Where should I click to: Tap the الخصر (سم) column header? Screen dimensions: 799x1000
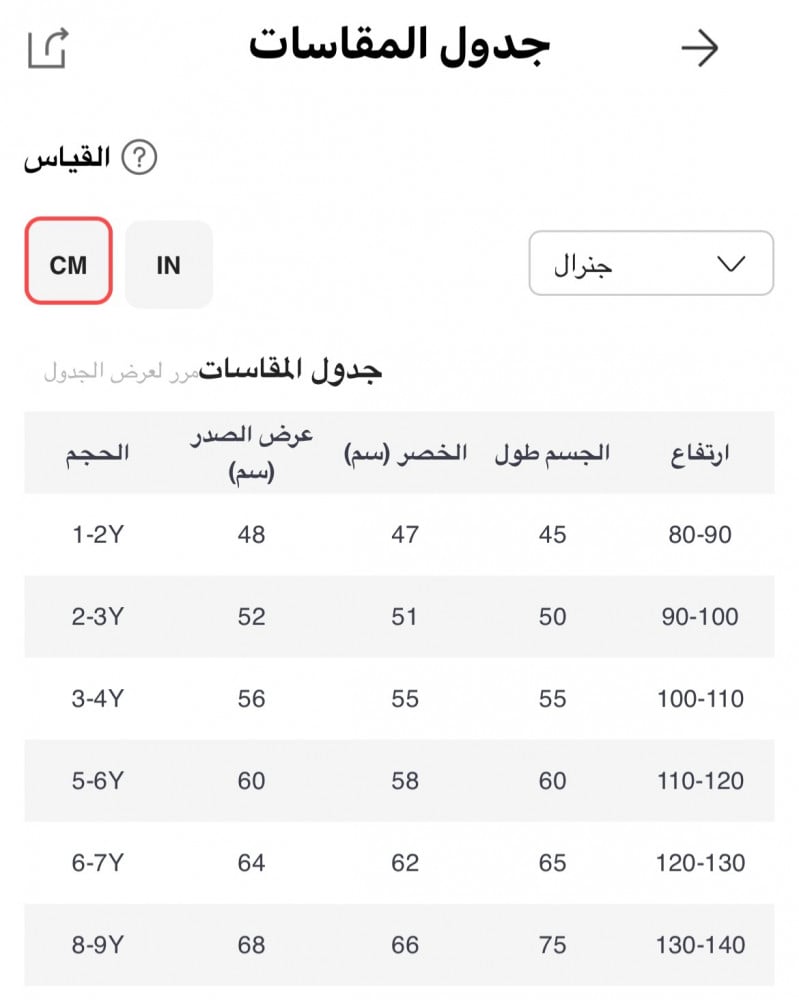(405, 453)
